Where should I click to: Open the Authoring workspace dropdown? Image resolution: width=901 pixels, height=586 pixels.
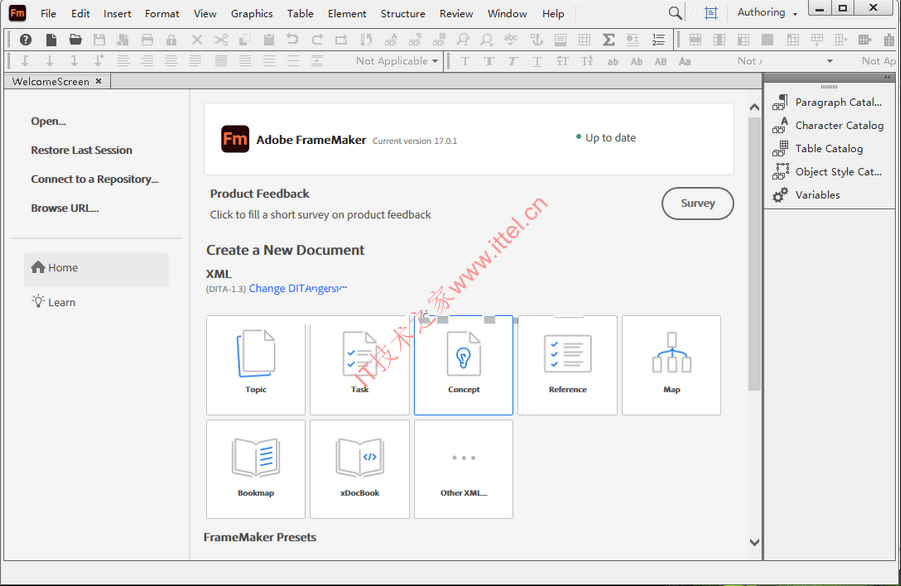click(767, 12)
